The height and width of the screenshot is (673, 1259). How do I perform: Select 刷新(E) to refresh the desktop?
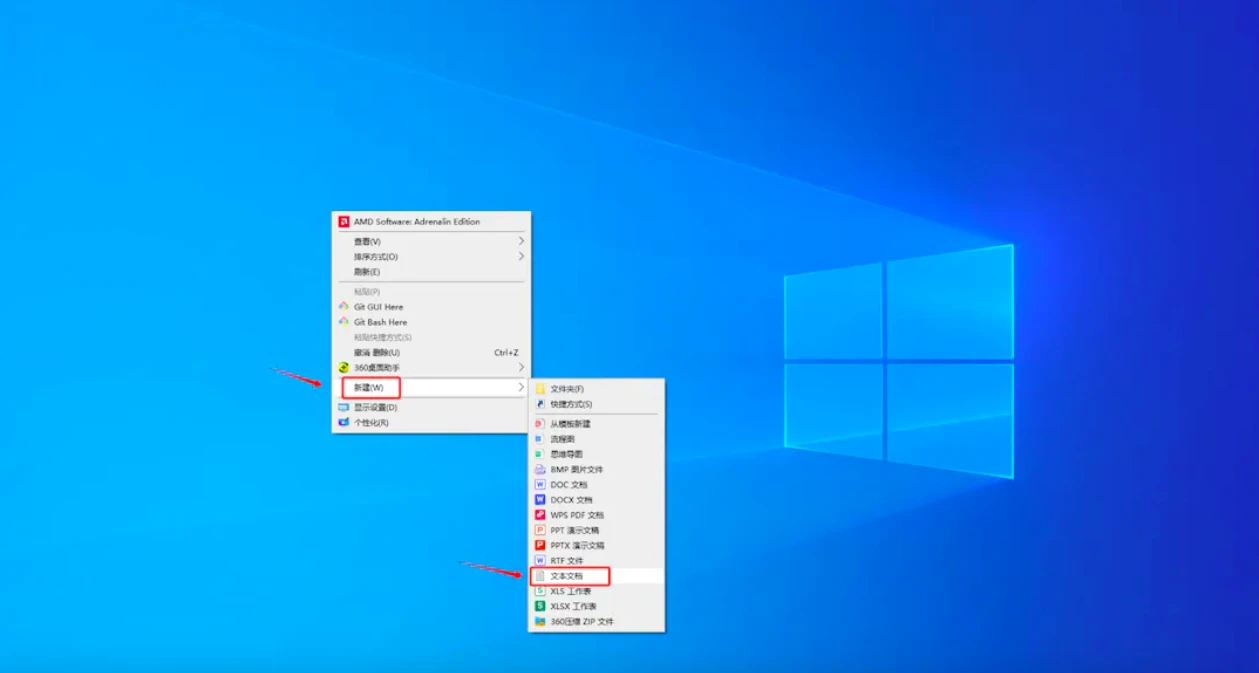pos(367,272)
